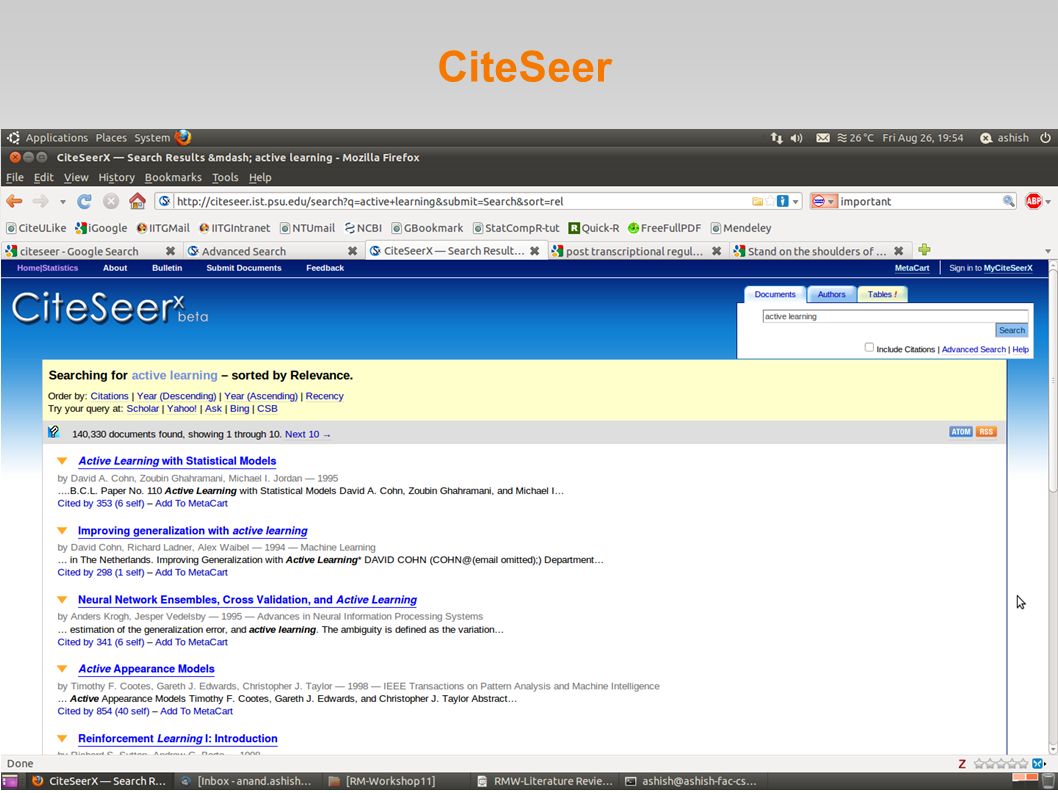Open the Cited by 854 link
The width and height of the screenshot is (1058, 793).
[x=101, y=711]
